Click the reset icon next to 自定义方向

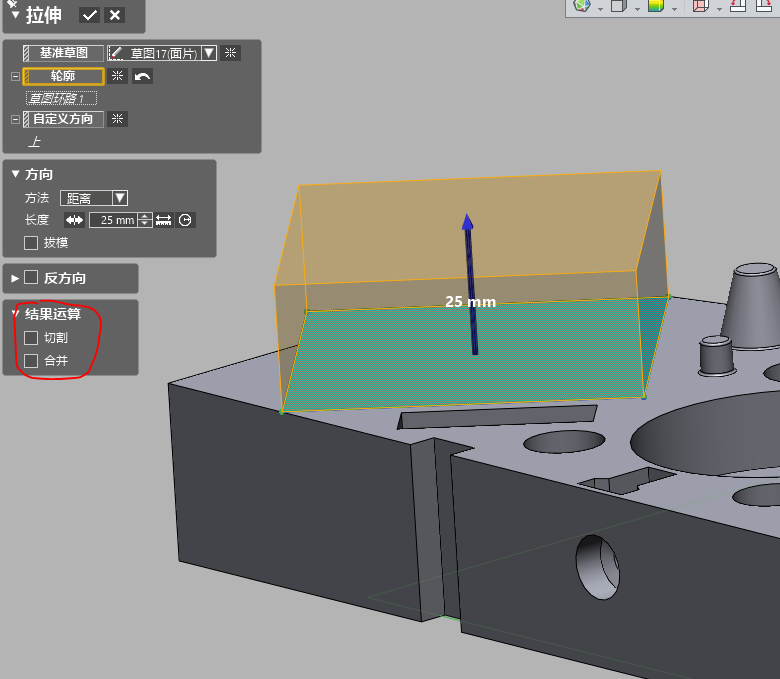click(117, 119)
